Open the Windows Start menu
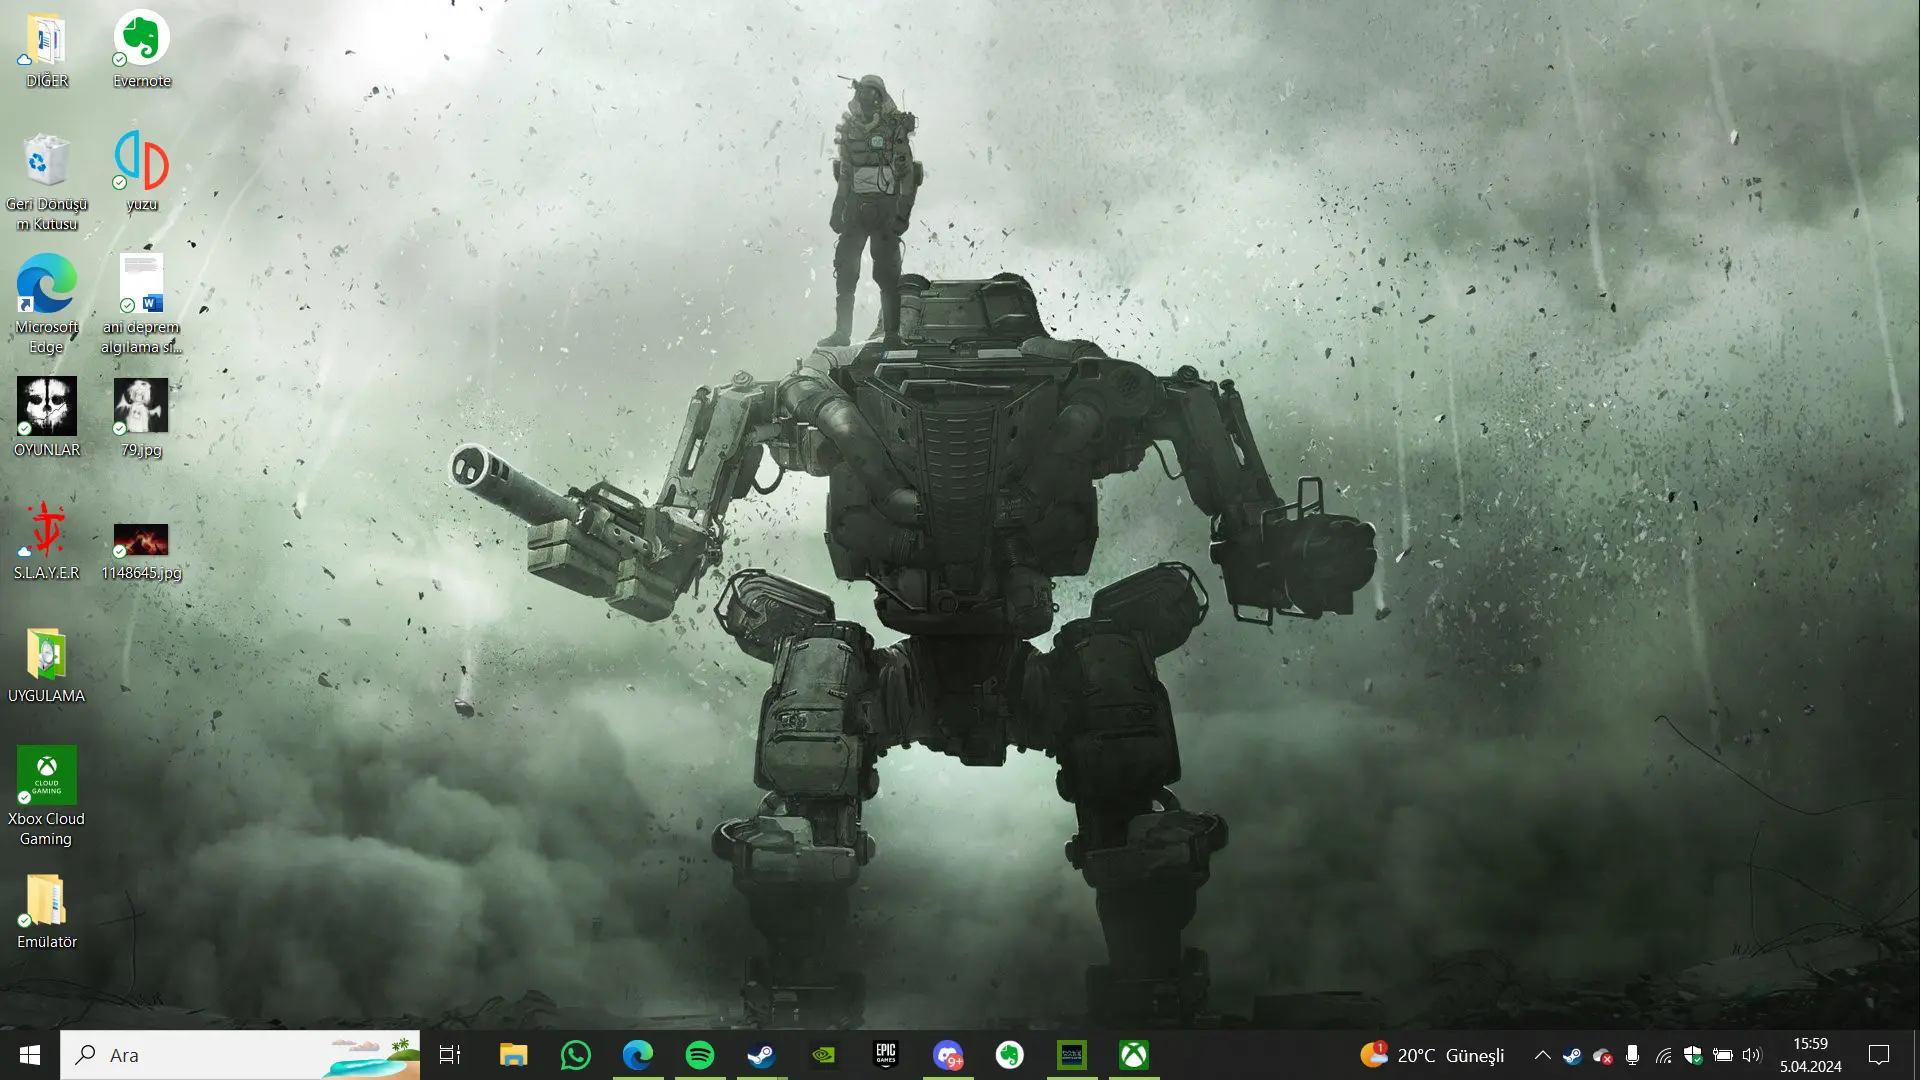This screenshot has height=1080, width=1920. [30, 1055]
